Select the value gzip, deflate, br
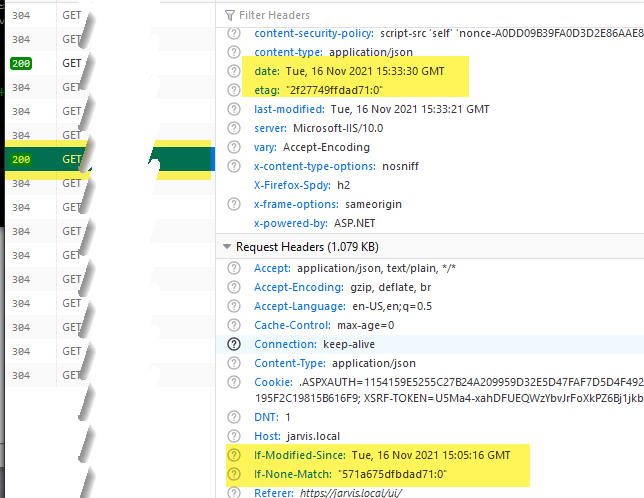 click(x=391, y=287)
